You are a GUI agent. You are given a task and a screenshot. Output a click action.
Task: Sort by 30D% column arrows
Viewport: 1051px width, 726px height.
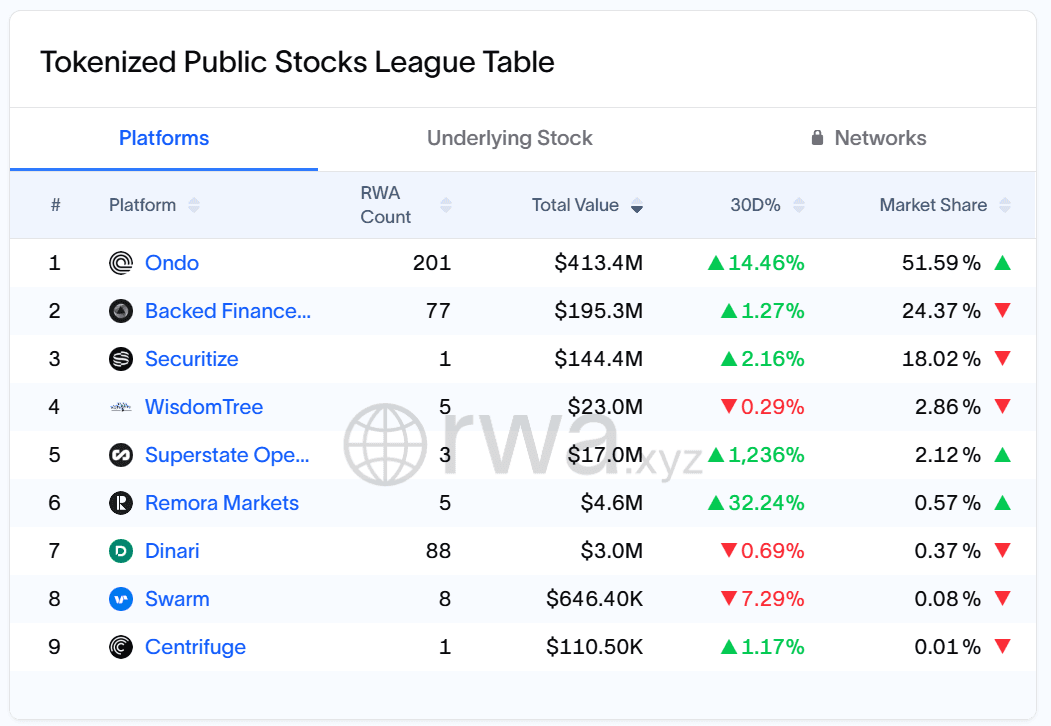click(799, 205)
